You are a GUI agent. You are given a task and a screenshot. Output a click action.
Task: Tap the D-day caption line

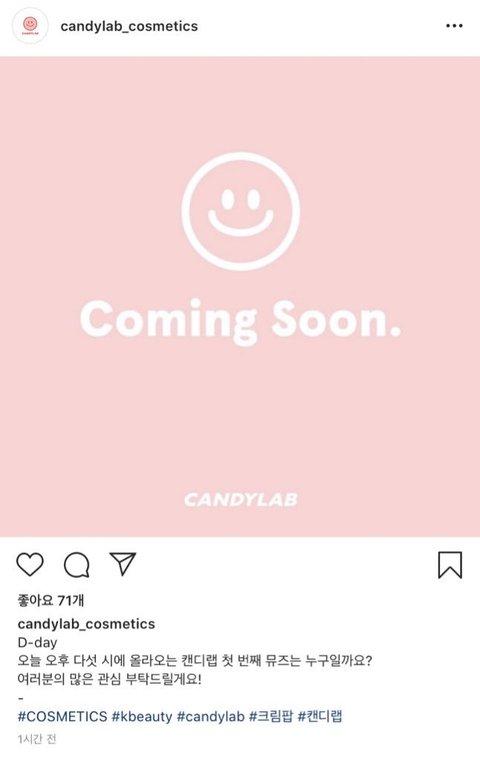pyautogui.click(x=37, y=642)
